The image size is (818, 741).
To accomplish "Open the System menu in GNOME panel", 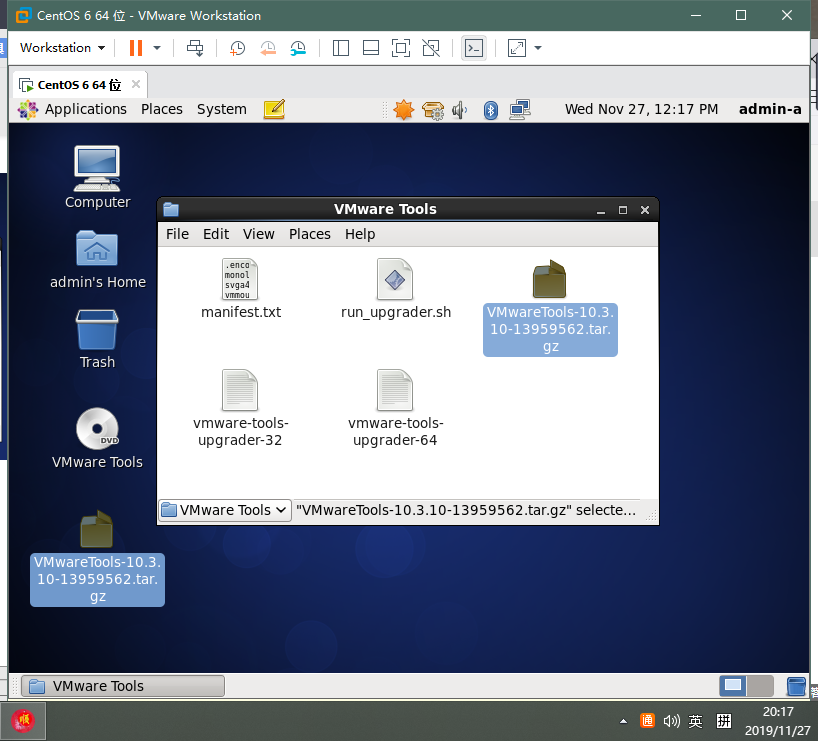I will 222,109.
